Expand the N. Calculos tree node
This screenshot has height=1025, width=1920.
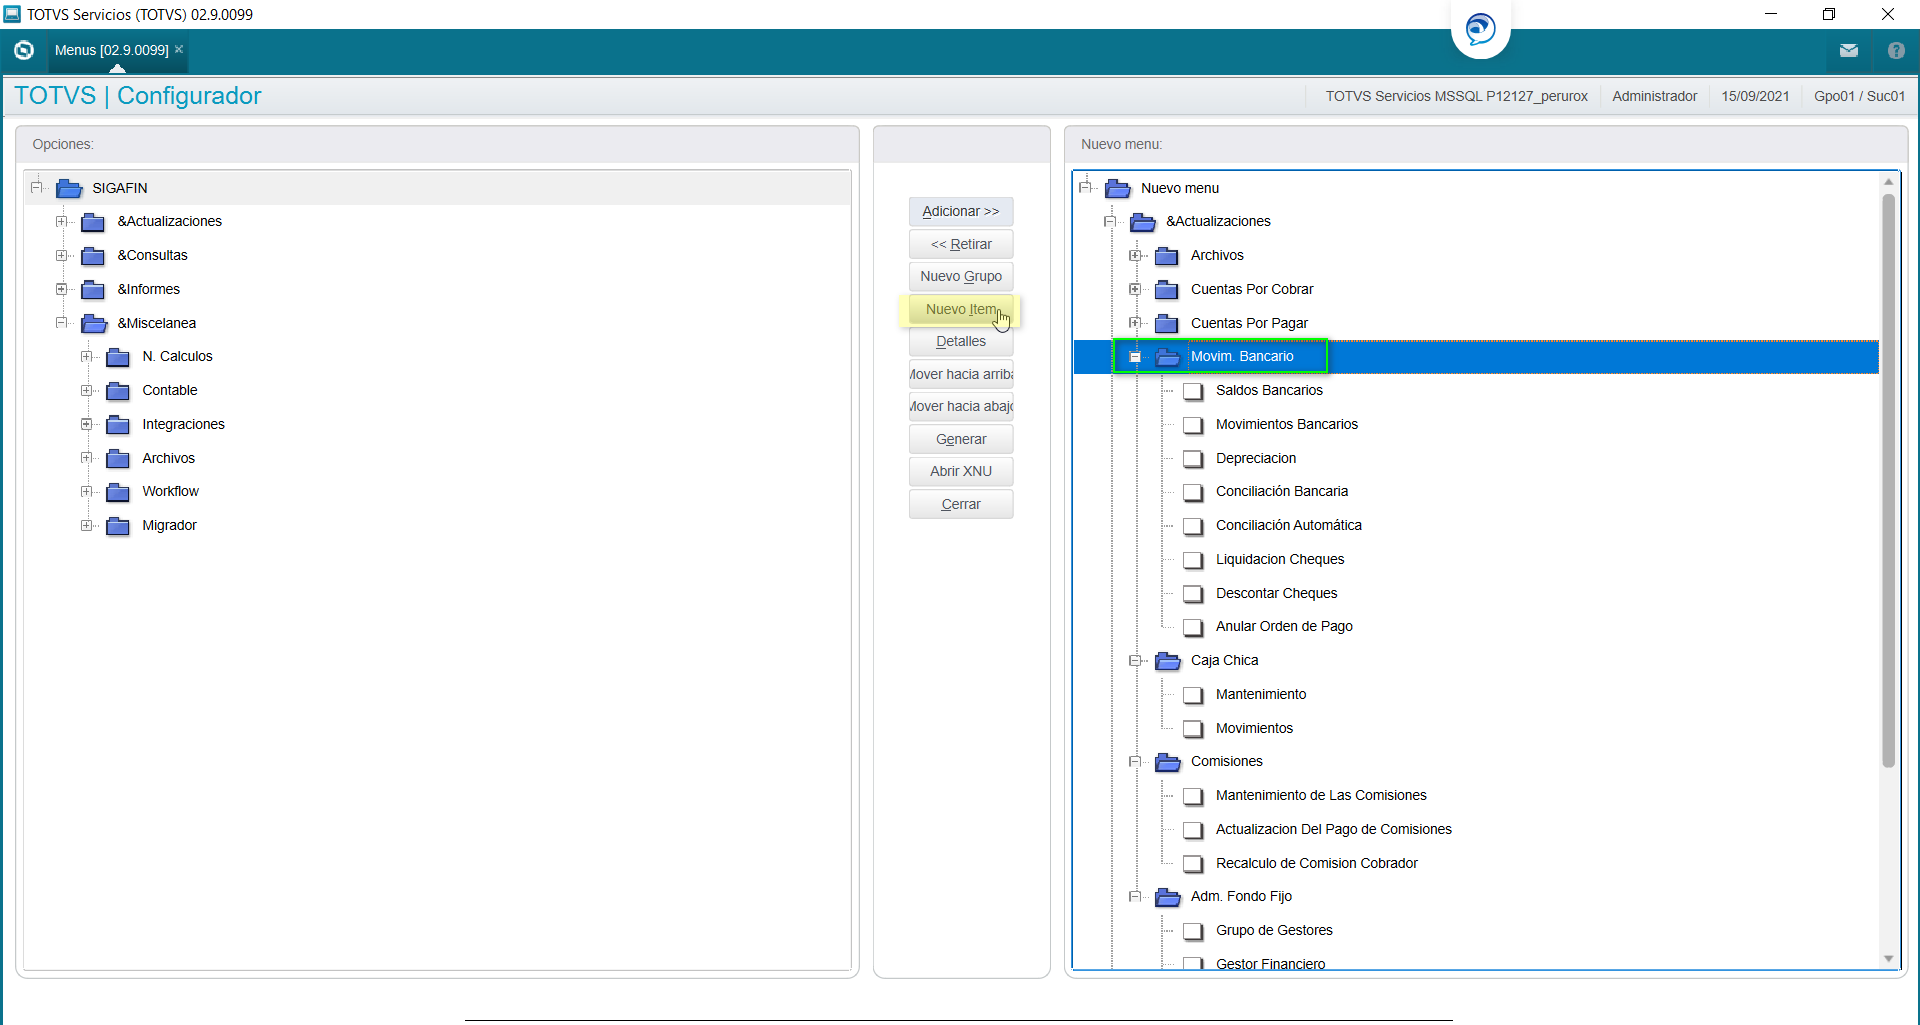86,356
